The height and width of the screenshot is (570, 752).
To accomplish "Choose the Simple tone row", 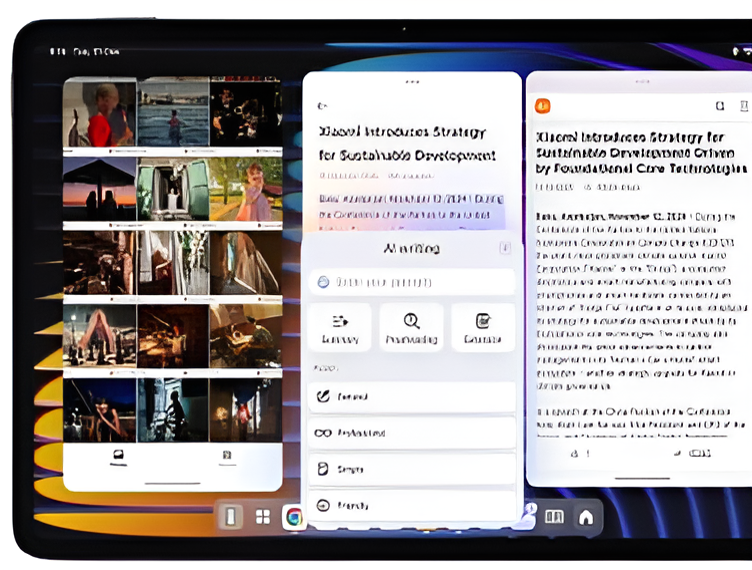I will coord(411,469).
